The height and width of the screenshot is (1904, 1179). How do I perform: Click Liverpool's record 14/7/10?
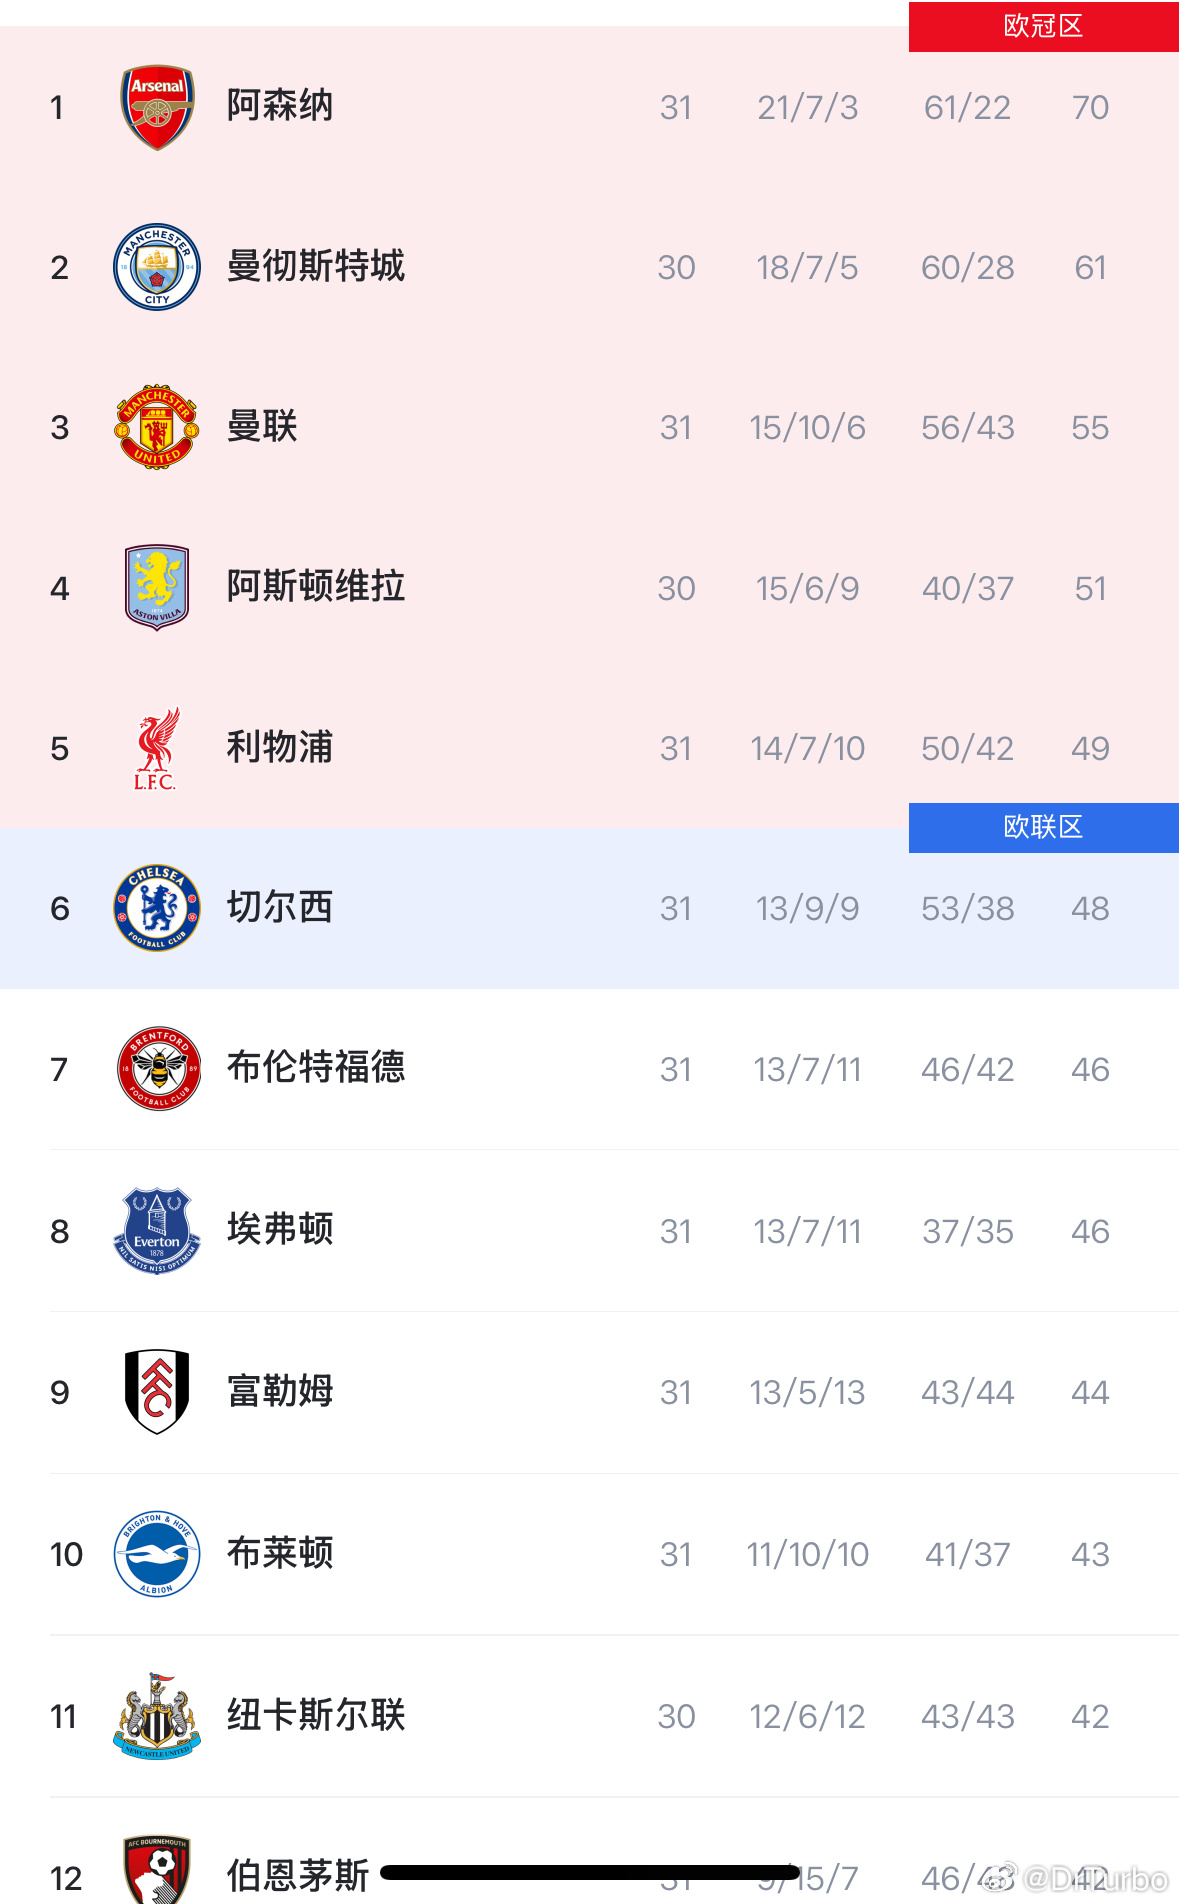point(807,748)
